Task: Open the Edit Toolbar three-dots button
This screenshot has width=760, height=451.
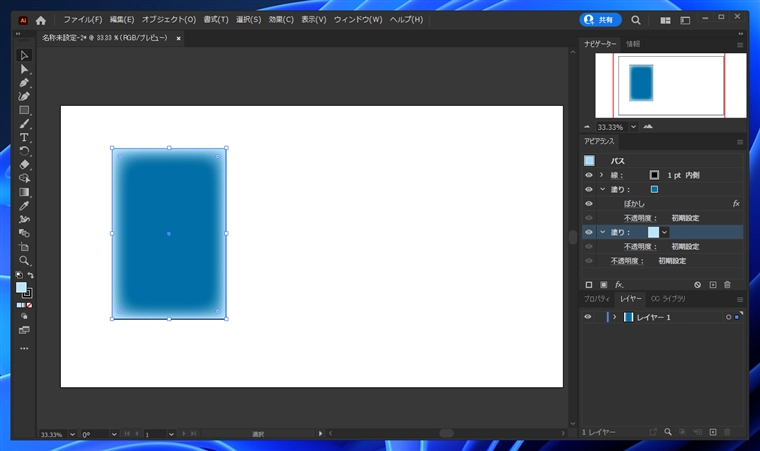Action: click(24, 348)
